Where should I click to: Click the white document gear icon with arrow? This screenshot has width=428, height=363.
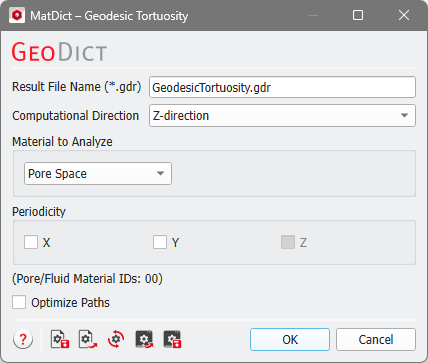click(88, 339)
